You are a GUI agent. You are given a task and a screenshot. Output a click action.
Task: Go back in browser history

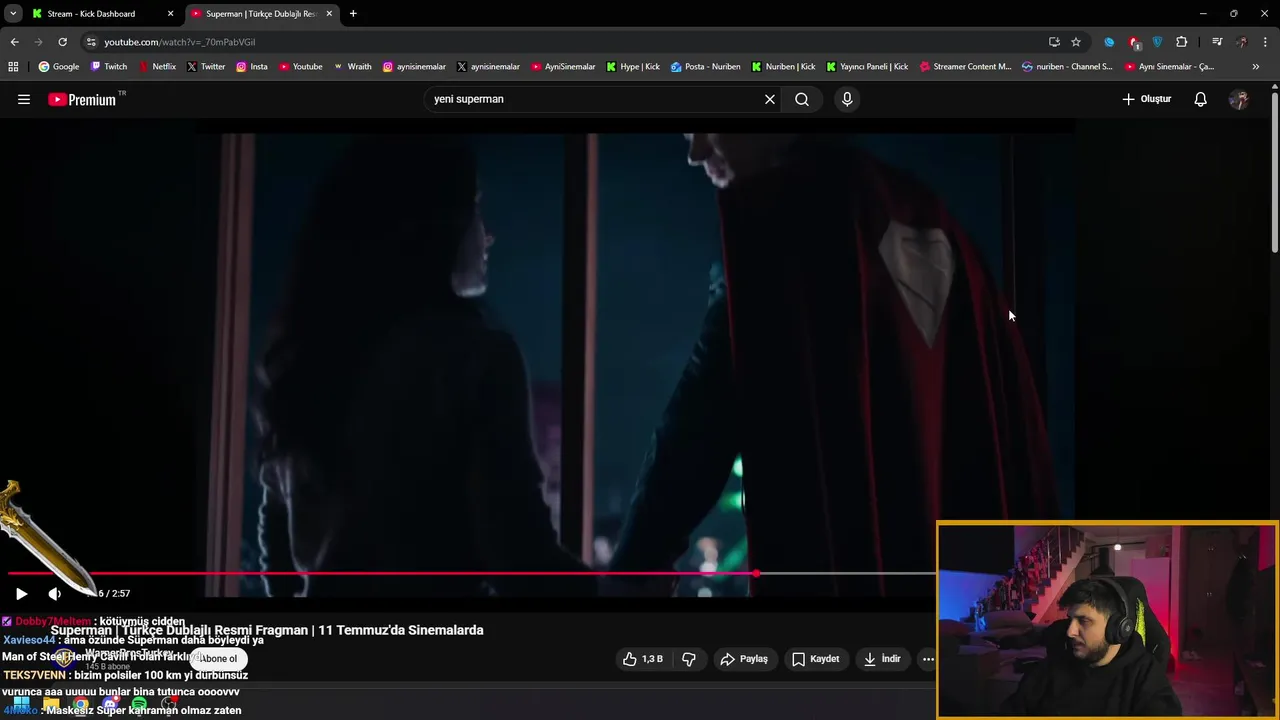pos(14,42)
